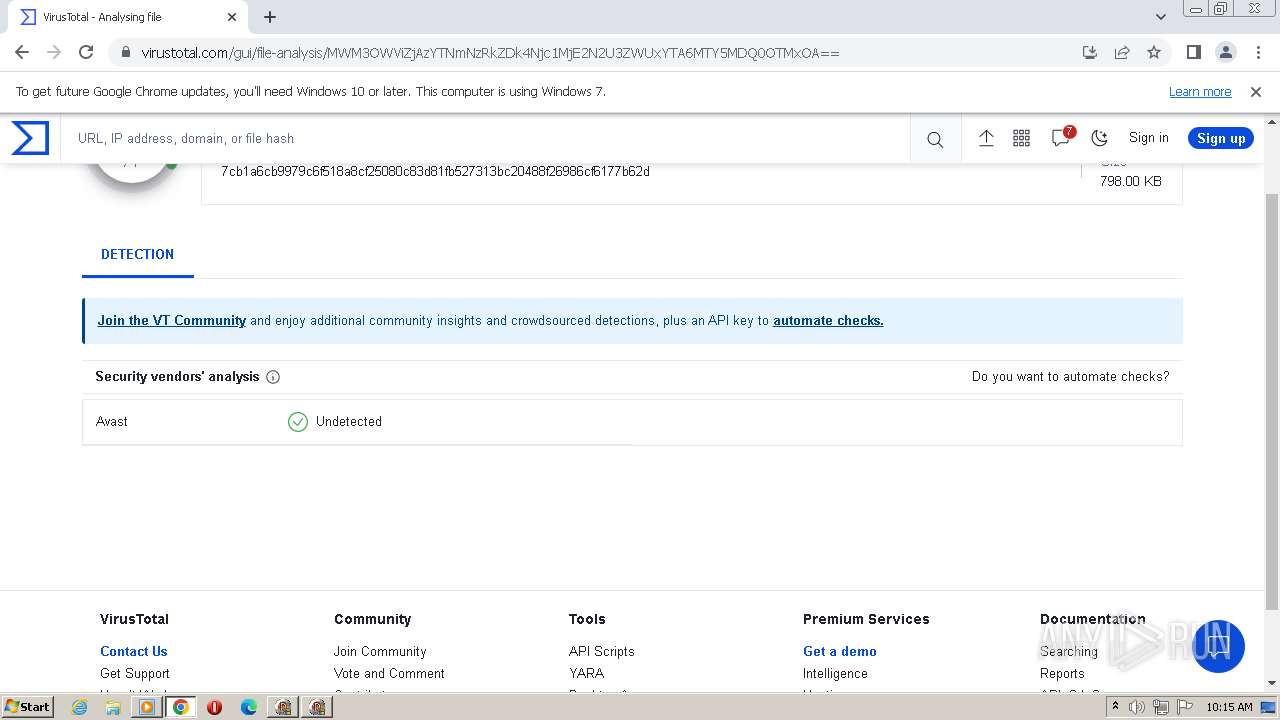Open the Get a demo link

coord(839,651)
